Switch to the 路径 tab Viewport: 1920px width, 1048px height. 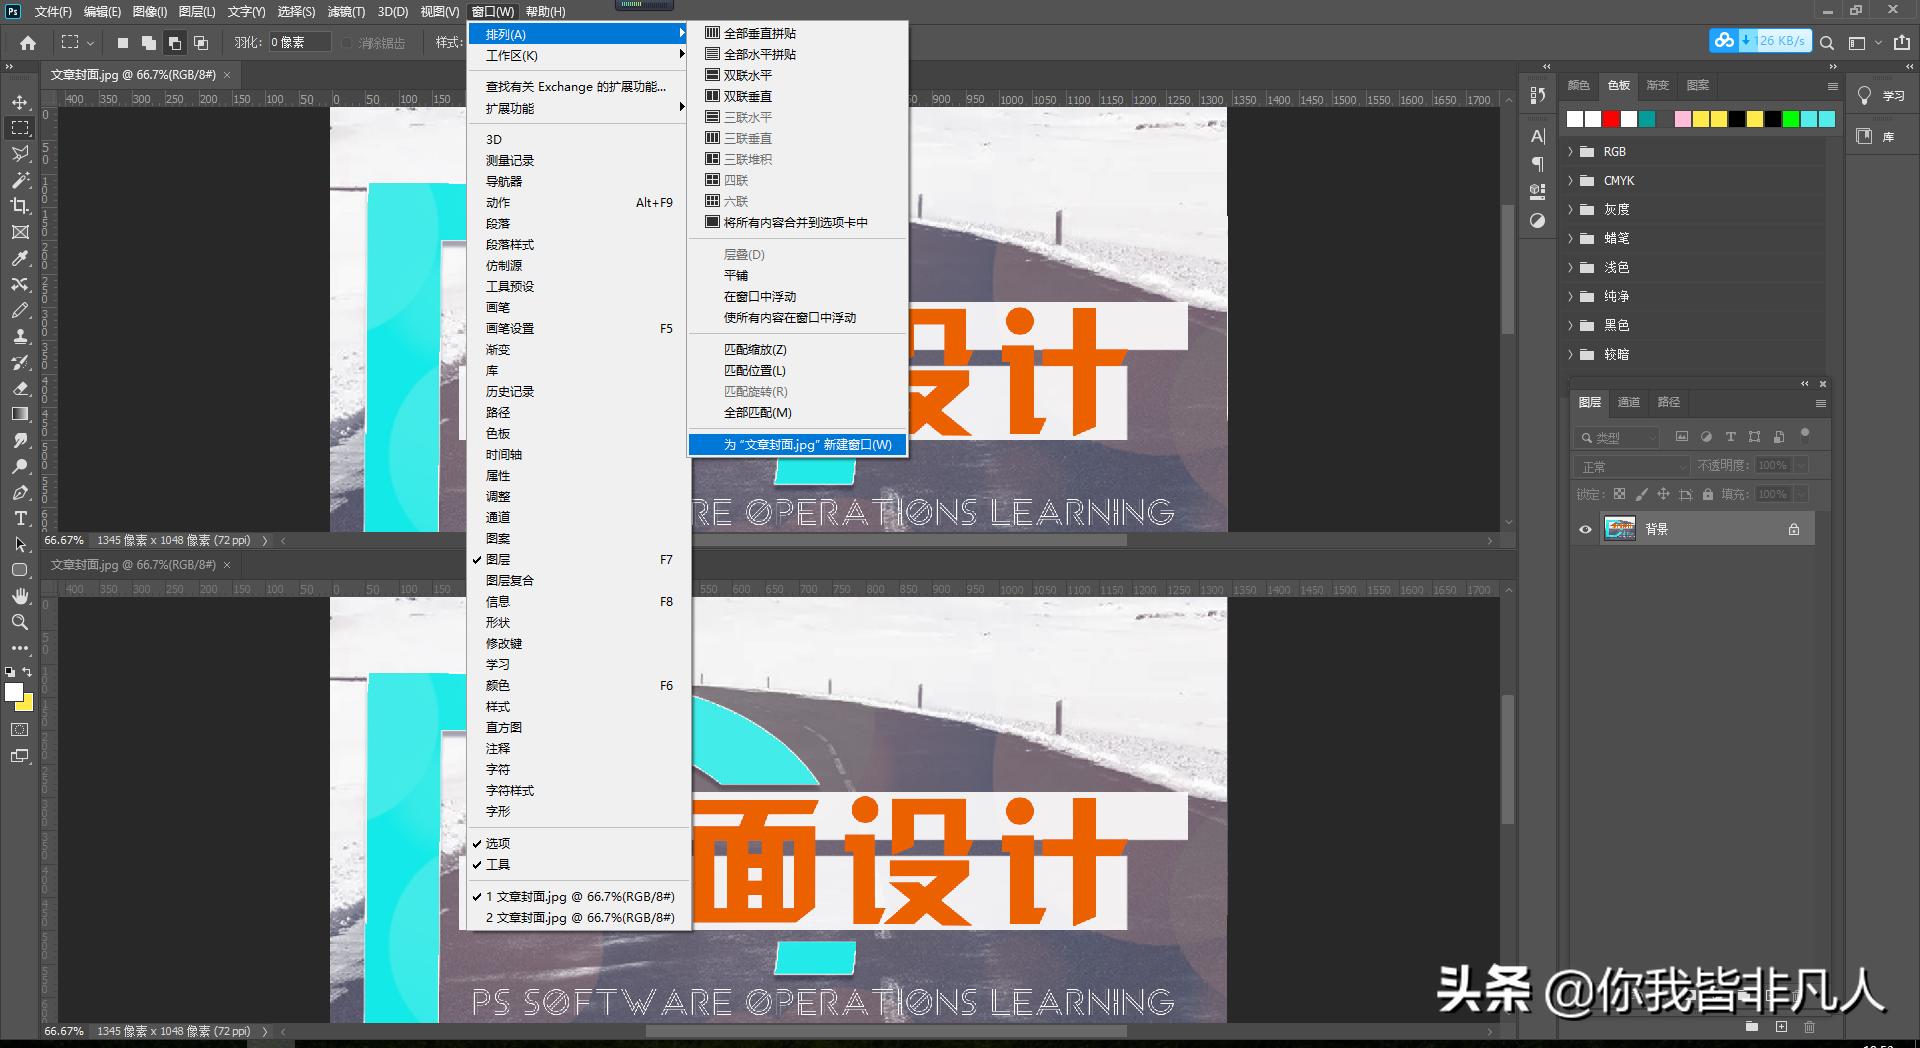pos(1667,402)
